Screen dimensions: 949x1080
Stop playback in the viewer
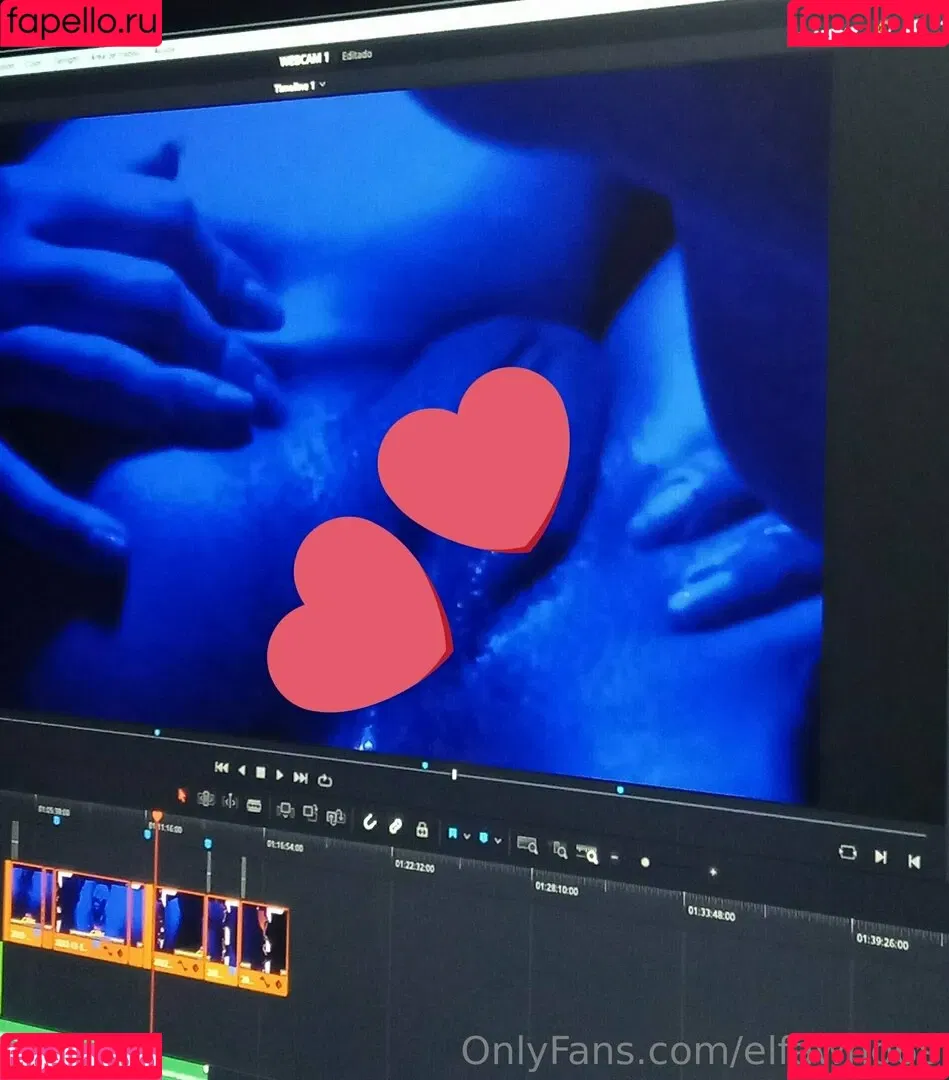(260, 773)
